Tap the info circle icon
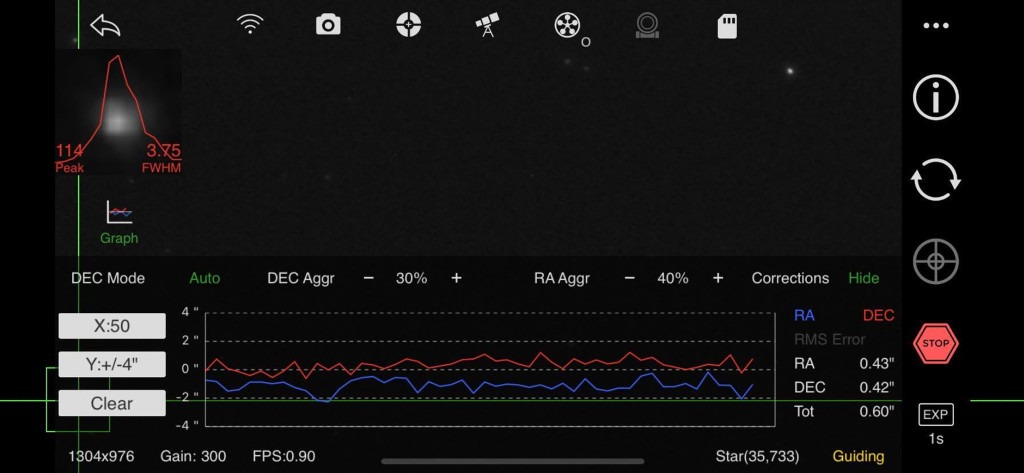Image resolution: width=1024 pixels, height=473 pixels. (936, 98)
